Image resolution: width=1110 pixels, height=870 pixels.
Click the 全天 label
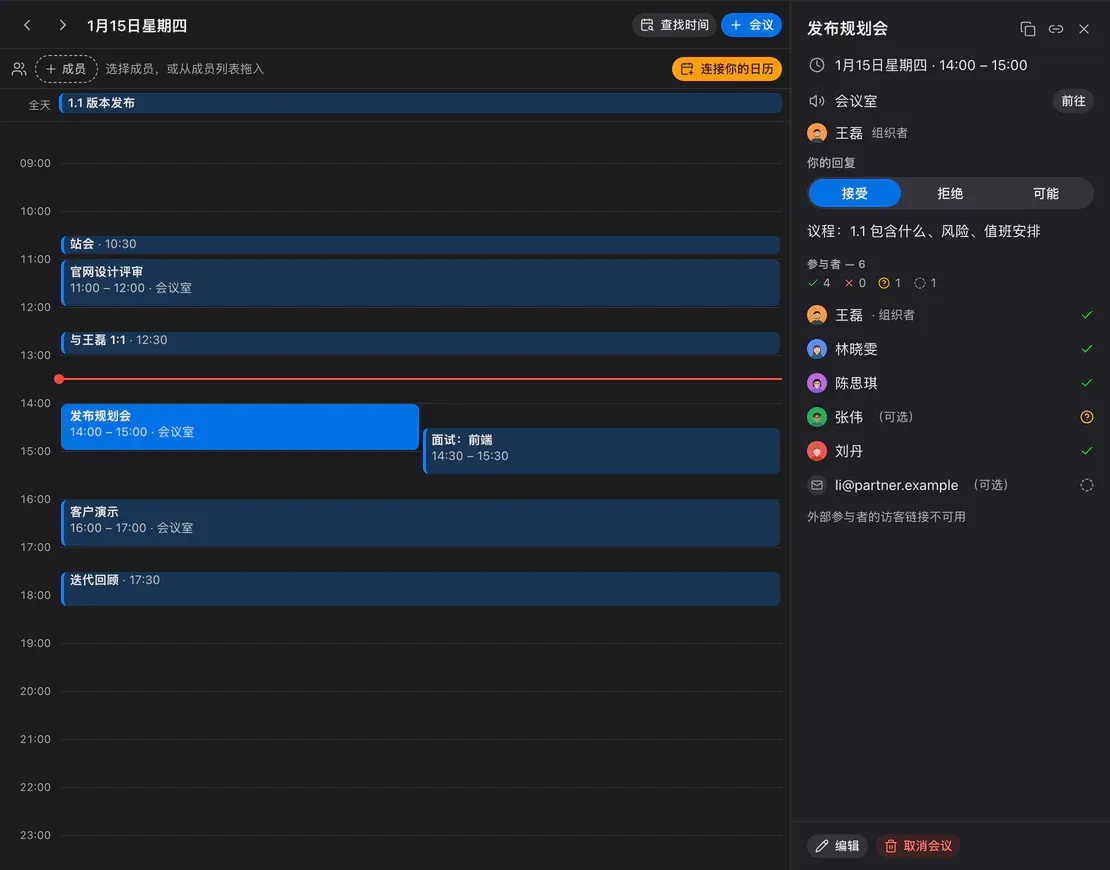[40, 105]
